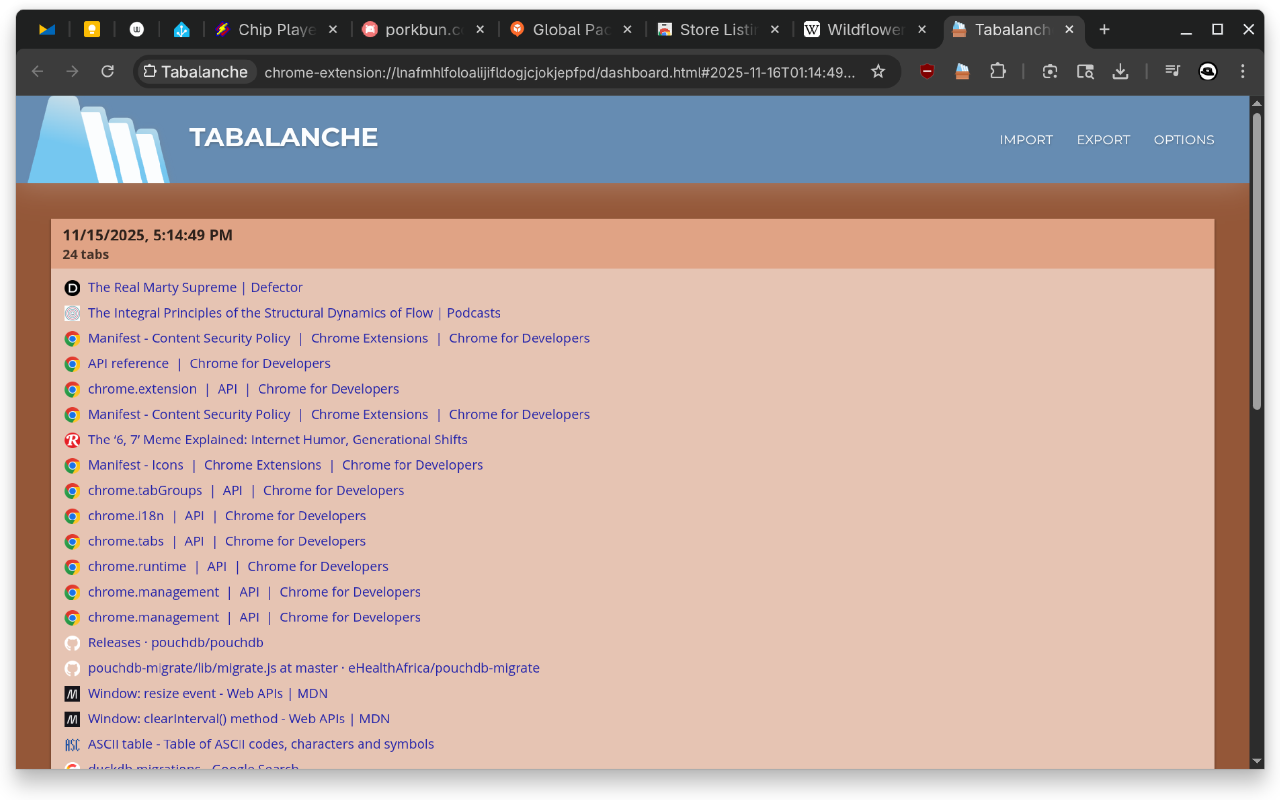
Task: Click the browser Forward arrow
Action: 72,71
